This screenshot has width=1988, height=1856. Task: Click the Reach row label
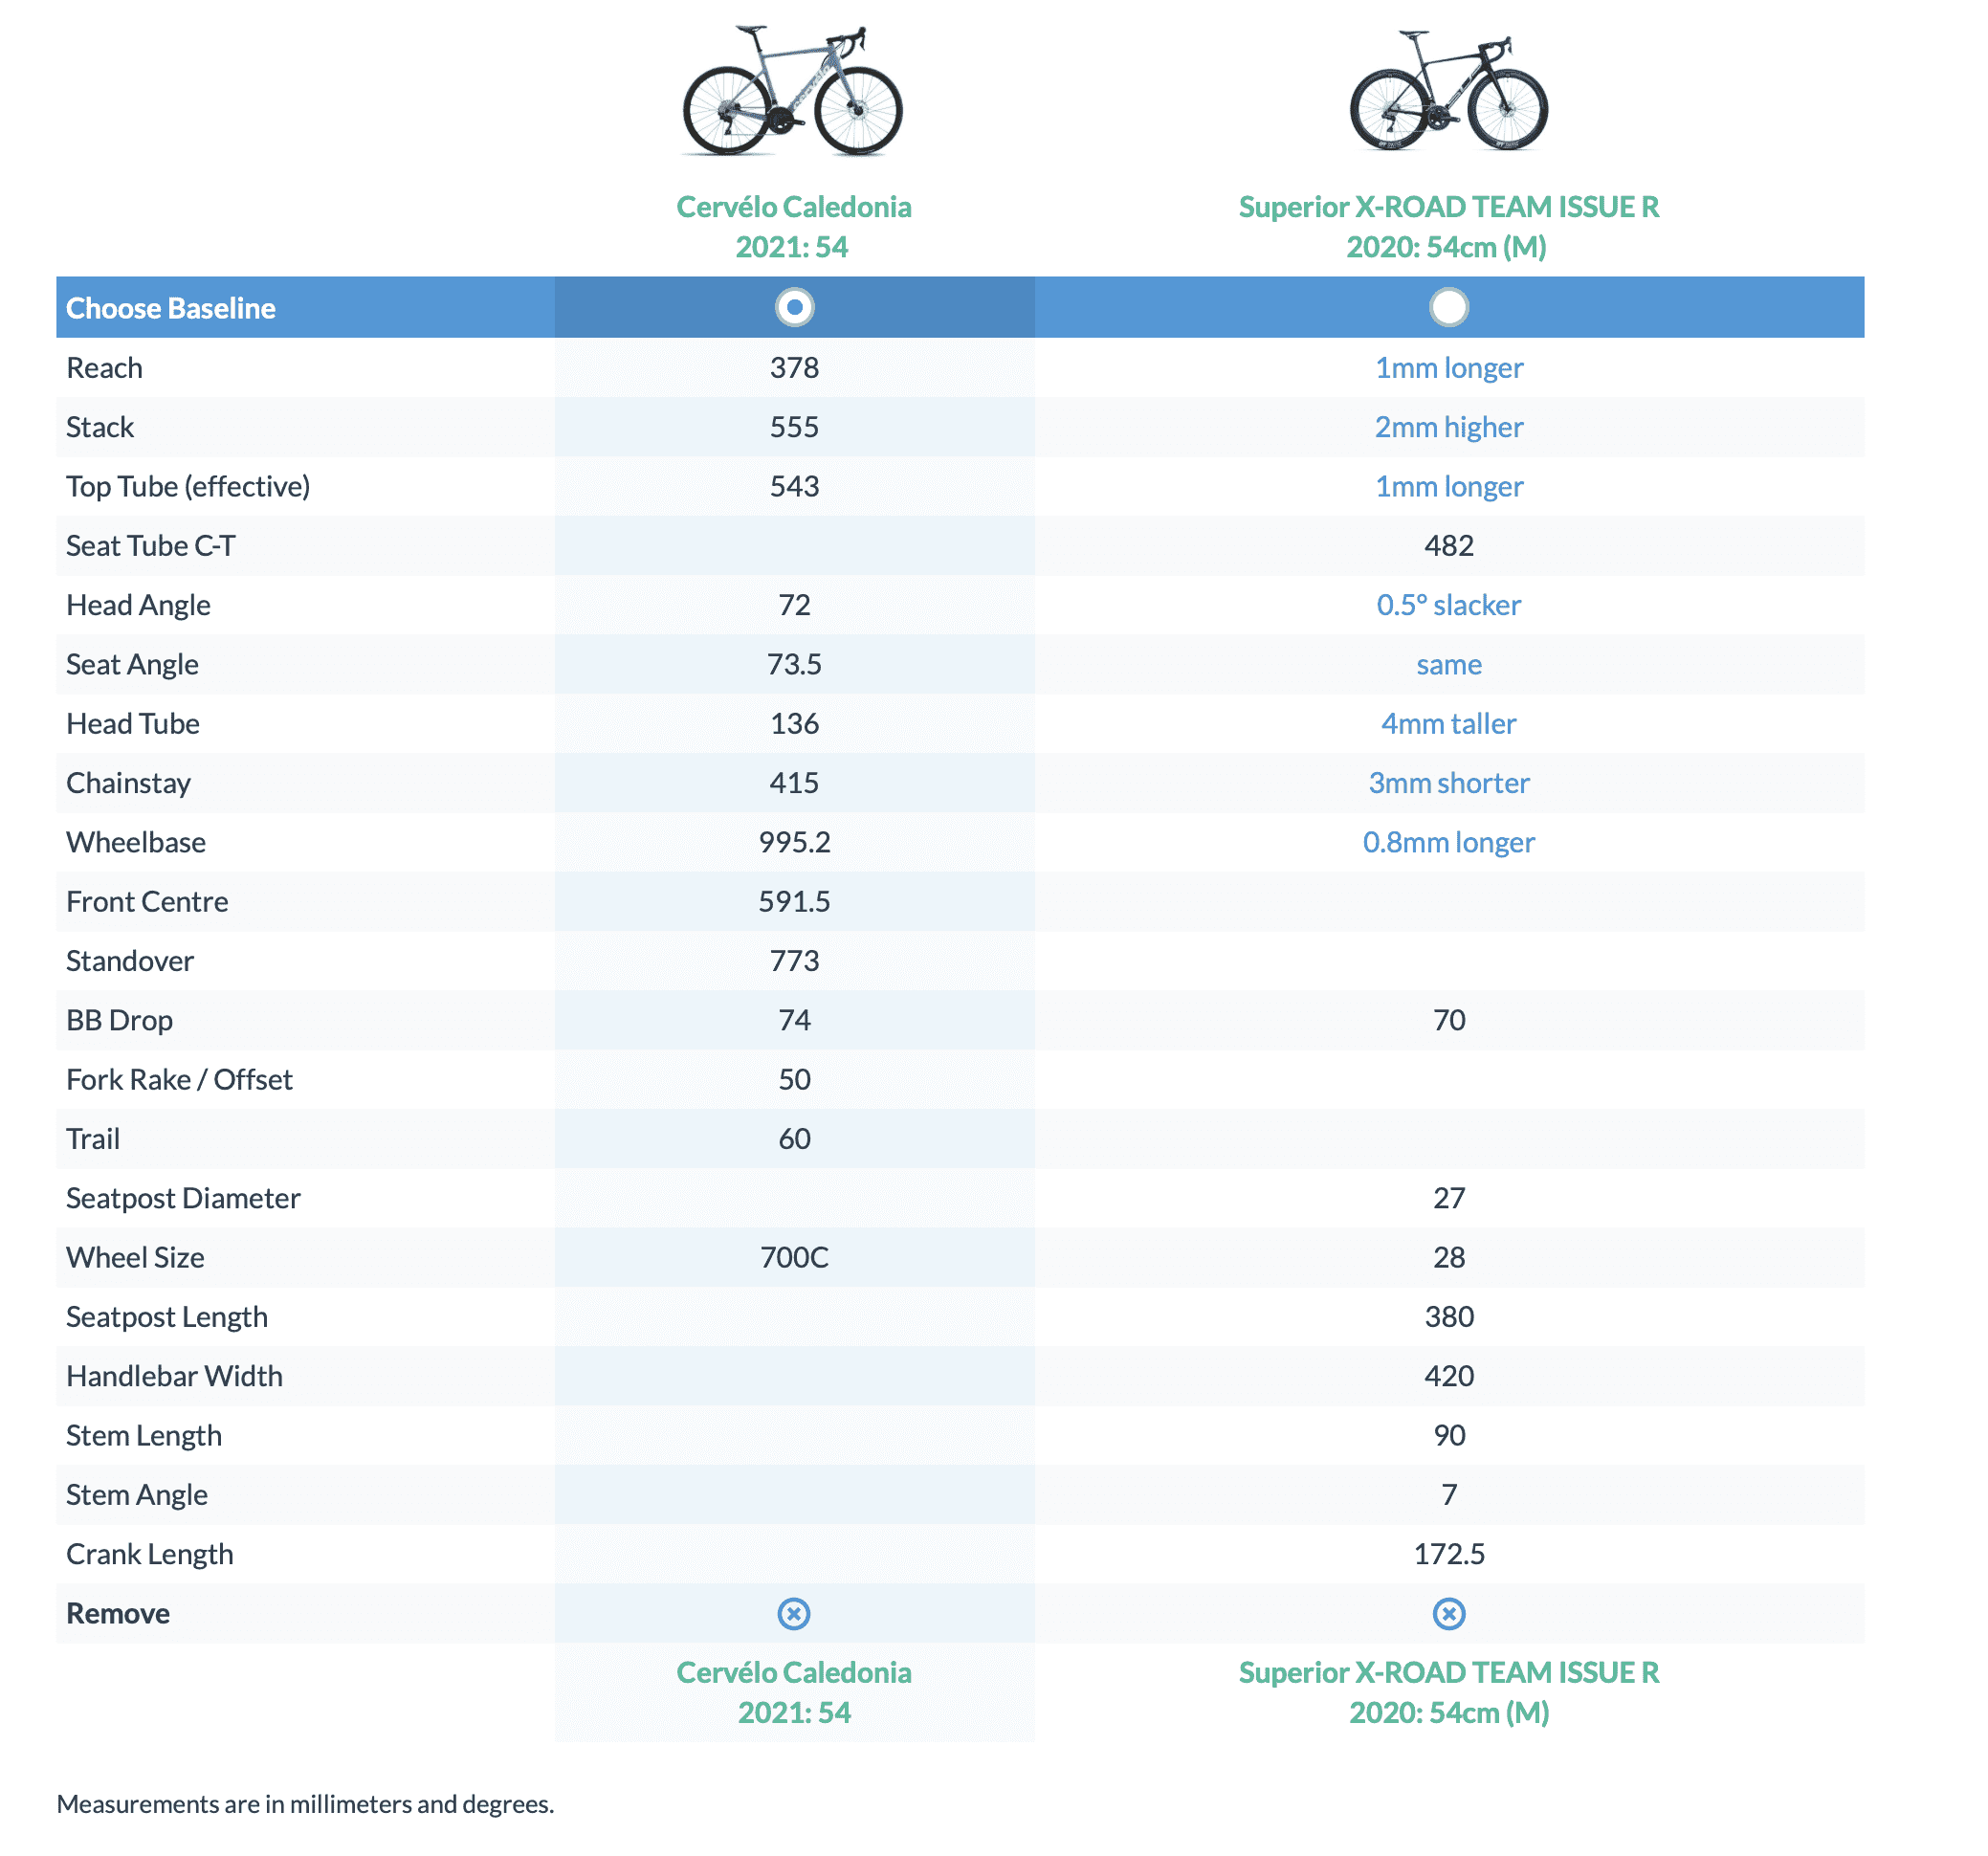[x=104, y=368]
